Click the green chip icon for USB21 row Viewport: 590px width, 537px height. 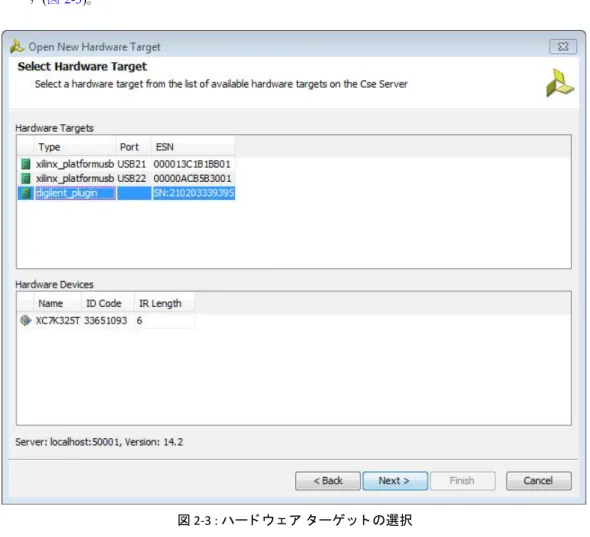[26, 165]
